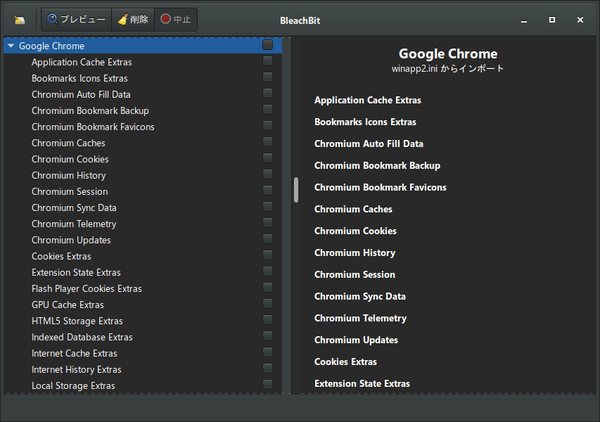Click bold 'Chromium Bookmark Favicons' in details pane
Viewport: 600px width, 422px height.
(380, 187)
